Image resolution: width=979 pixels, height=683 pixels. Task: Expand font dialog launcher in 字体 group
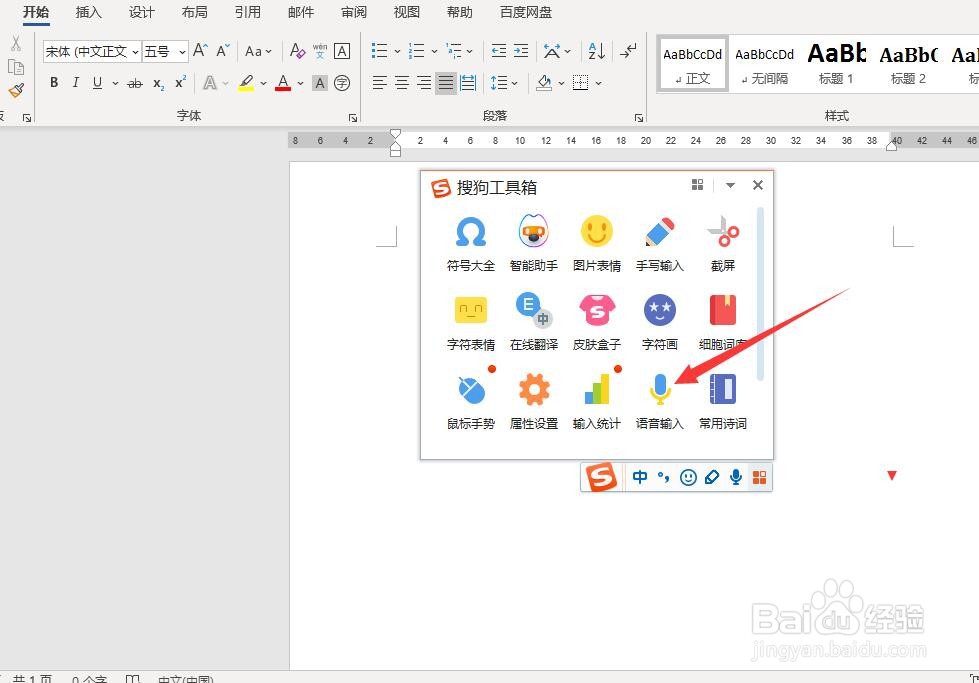[353, 117]
